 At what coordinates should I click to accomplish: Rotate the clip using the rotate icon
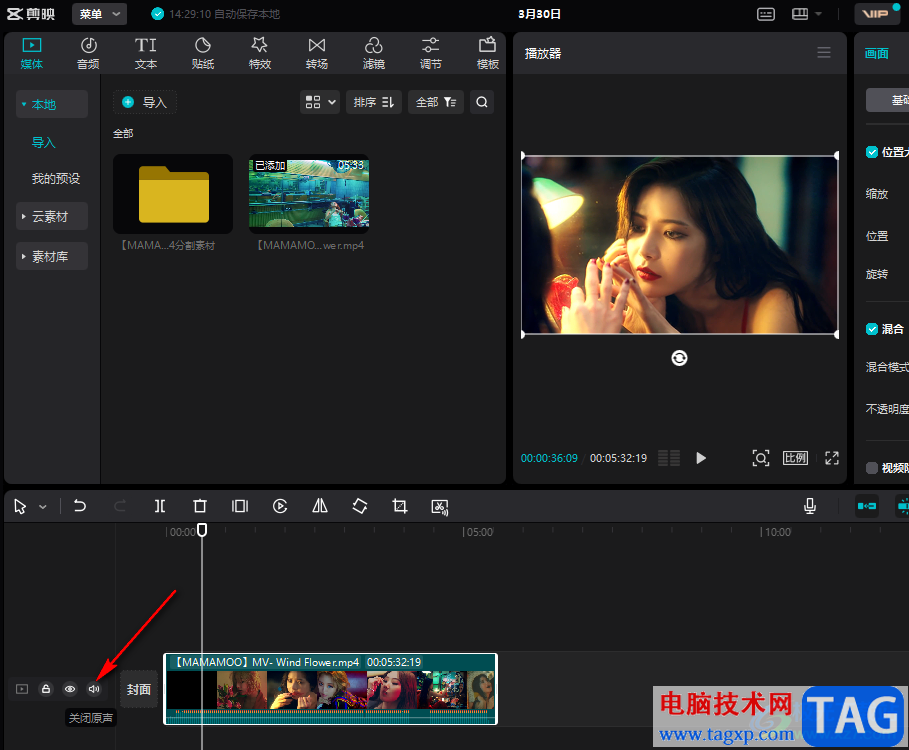tap(360, 507)
